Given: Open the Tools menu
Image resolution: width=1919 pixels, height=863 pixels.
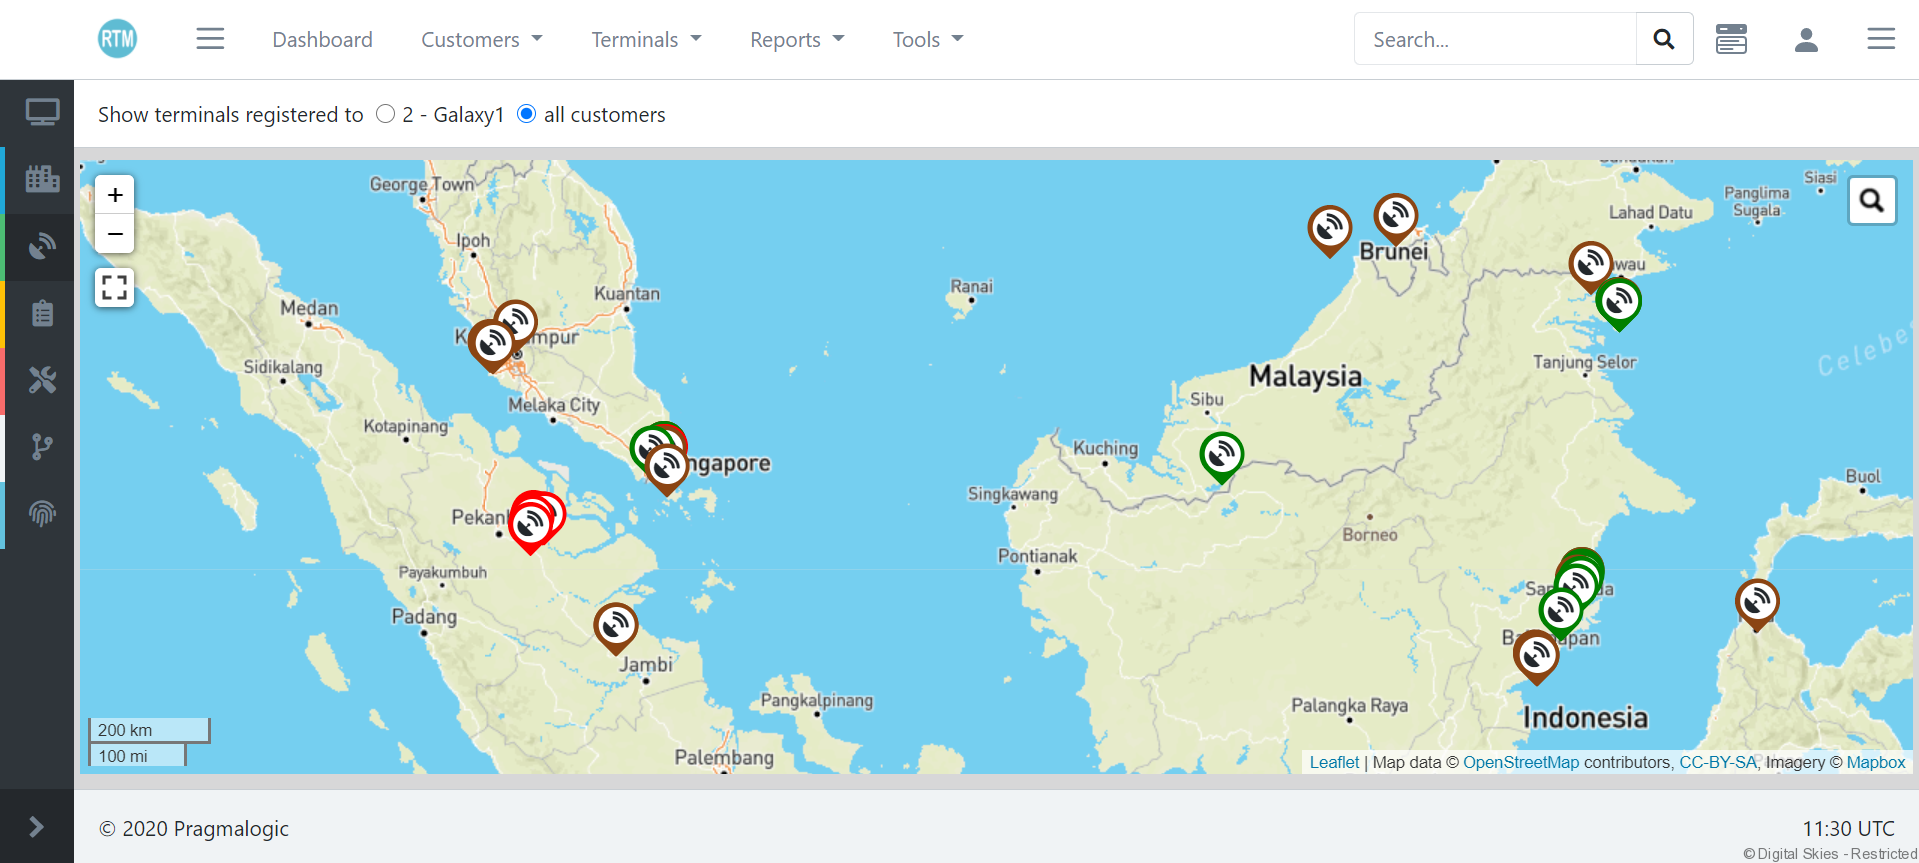Looking at the screenshot, I should coord(927,40).
